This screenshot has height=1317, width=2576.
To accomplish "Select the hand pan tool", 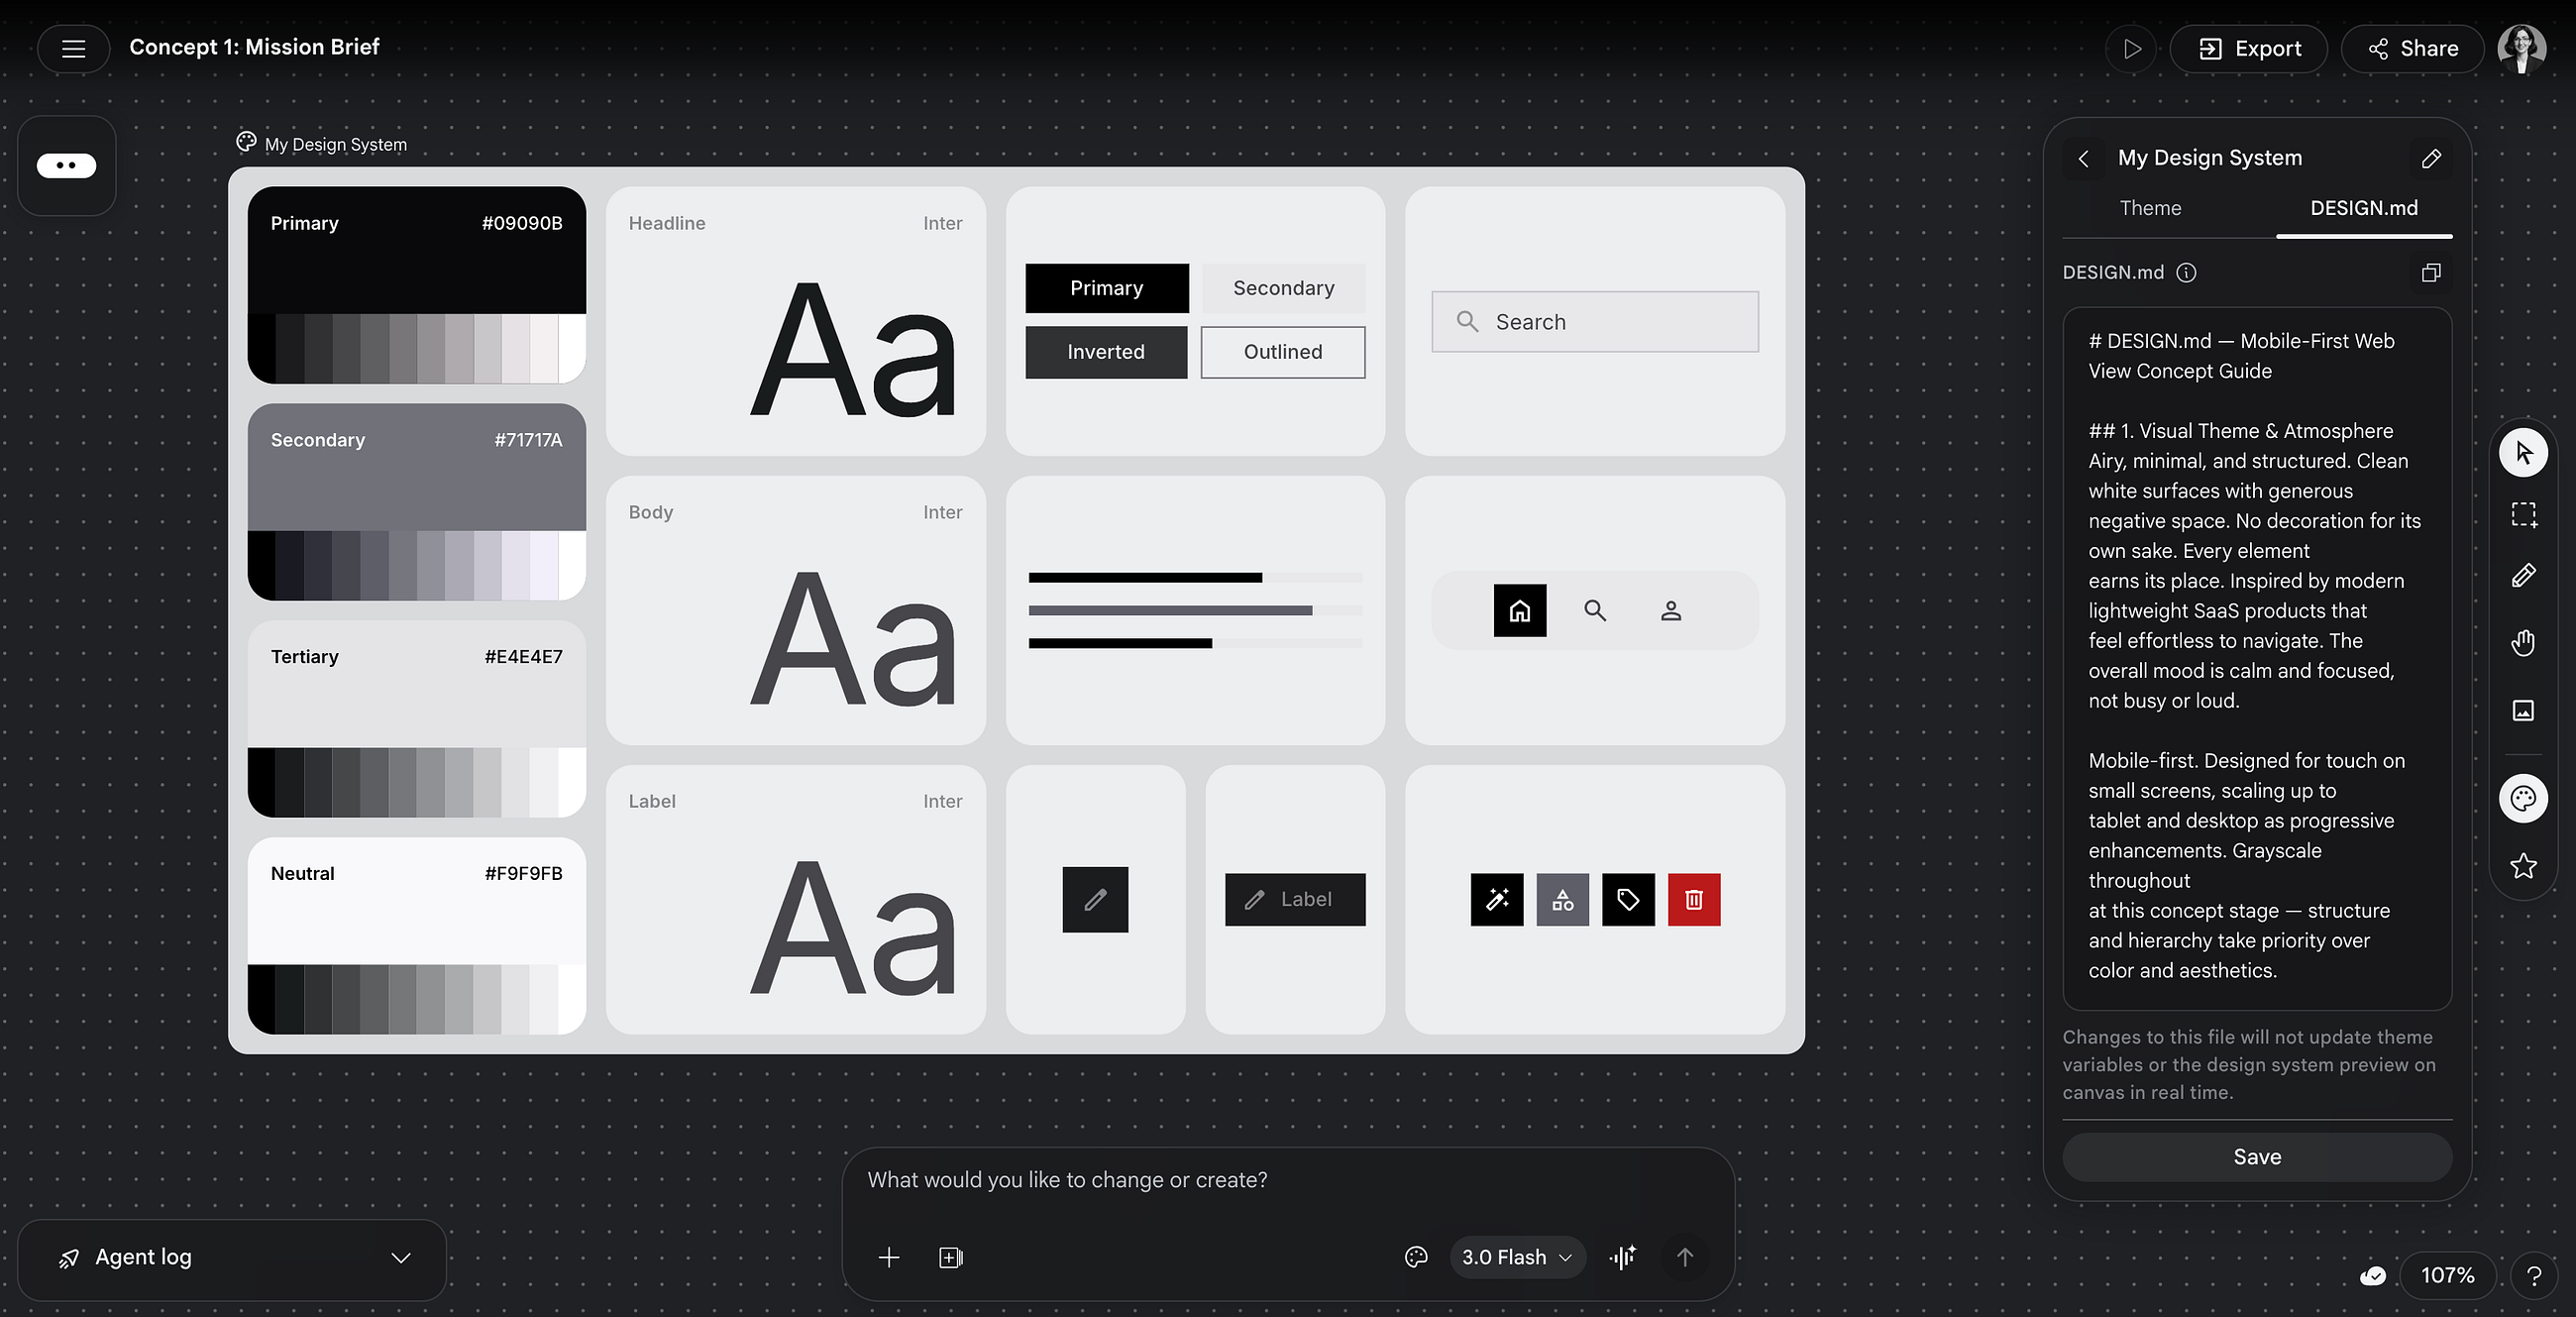I will [x=2523, y=643].
